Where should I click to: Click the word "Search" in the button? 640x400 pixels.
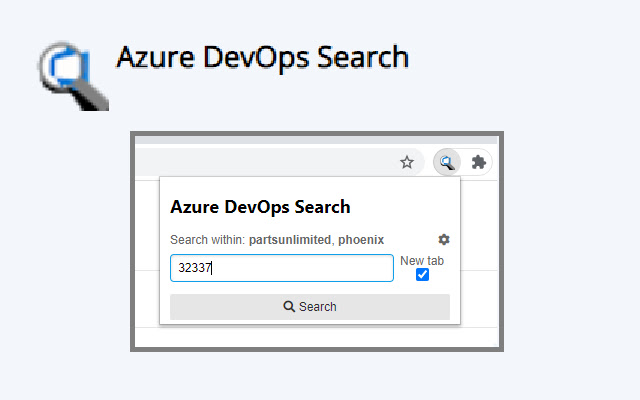coord(318,307)
